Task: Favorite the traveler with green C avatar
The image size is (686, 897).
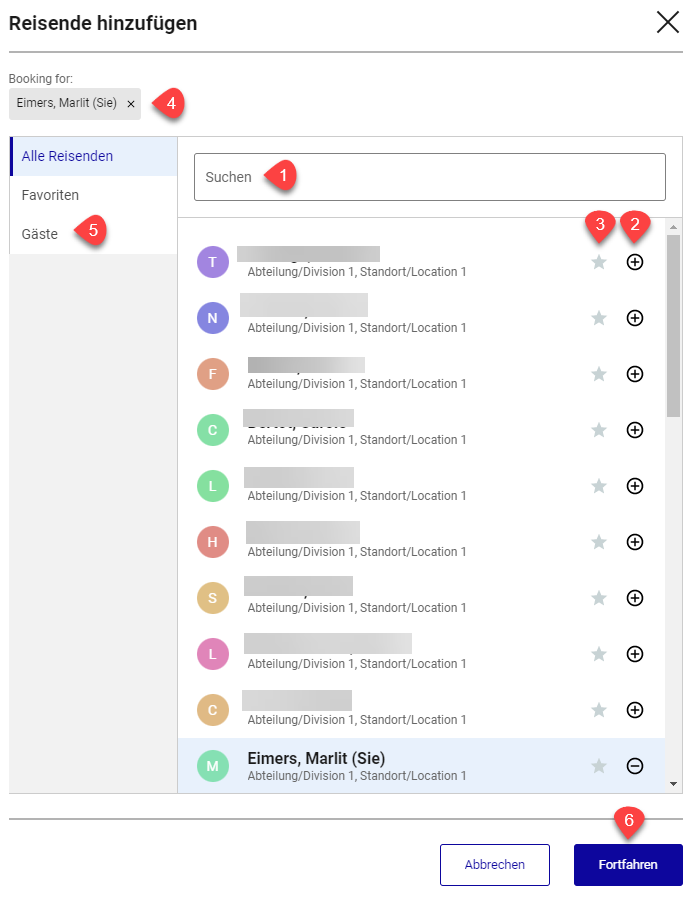Action: (x=598, y=430)
